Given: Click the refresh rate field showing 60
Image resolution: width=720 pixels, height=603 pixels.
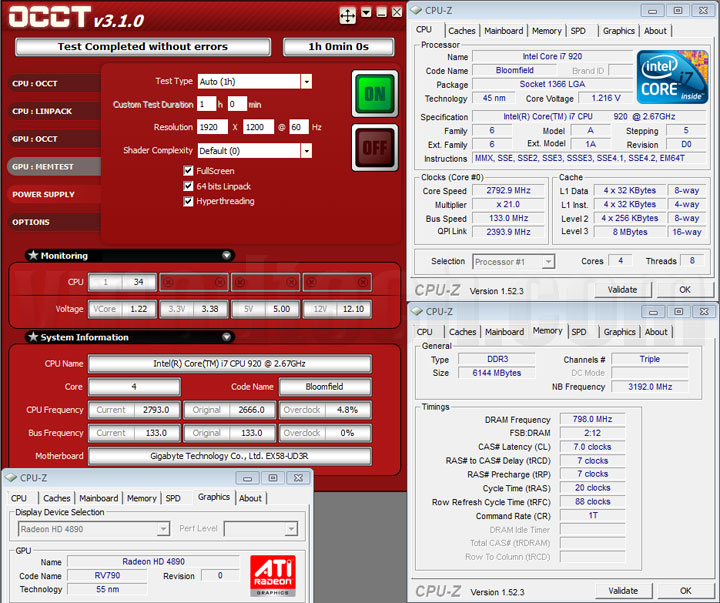Looking at the screenshot, I should pyautogui.click(x=298, y=127).
